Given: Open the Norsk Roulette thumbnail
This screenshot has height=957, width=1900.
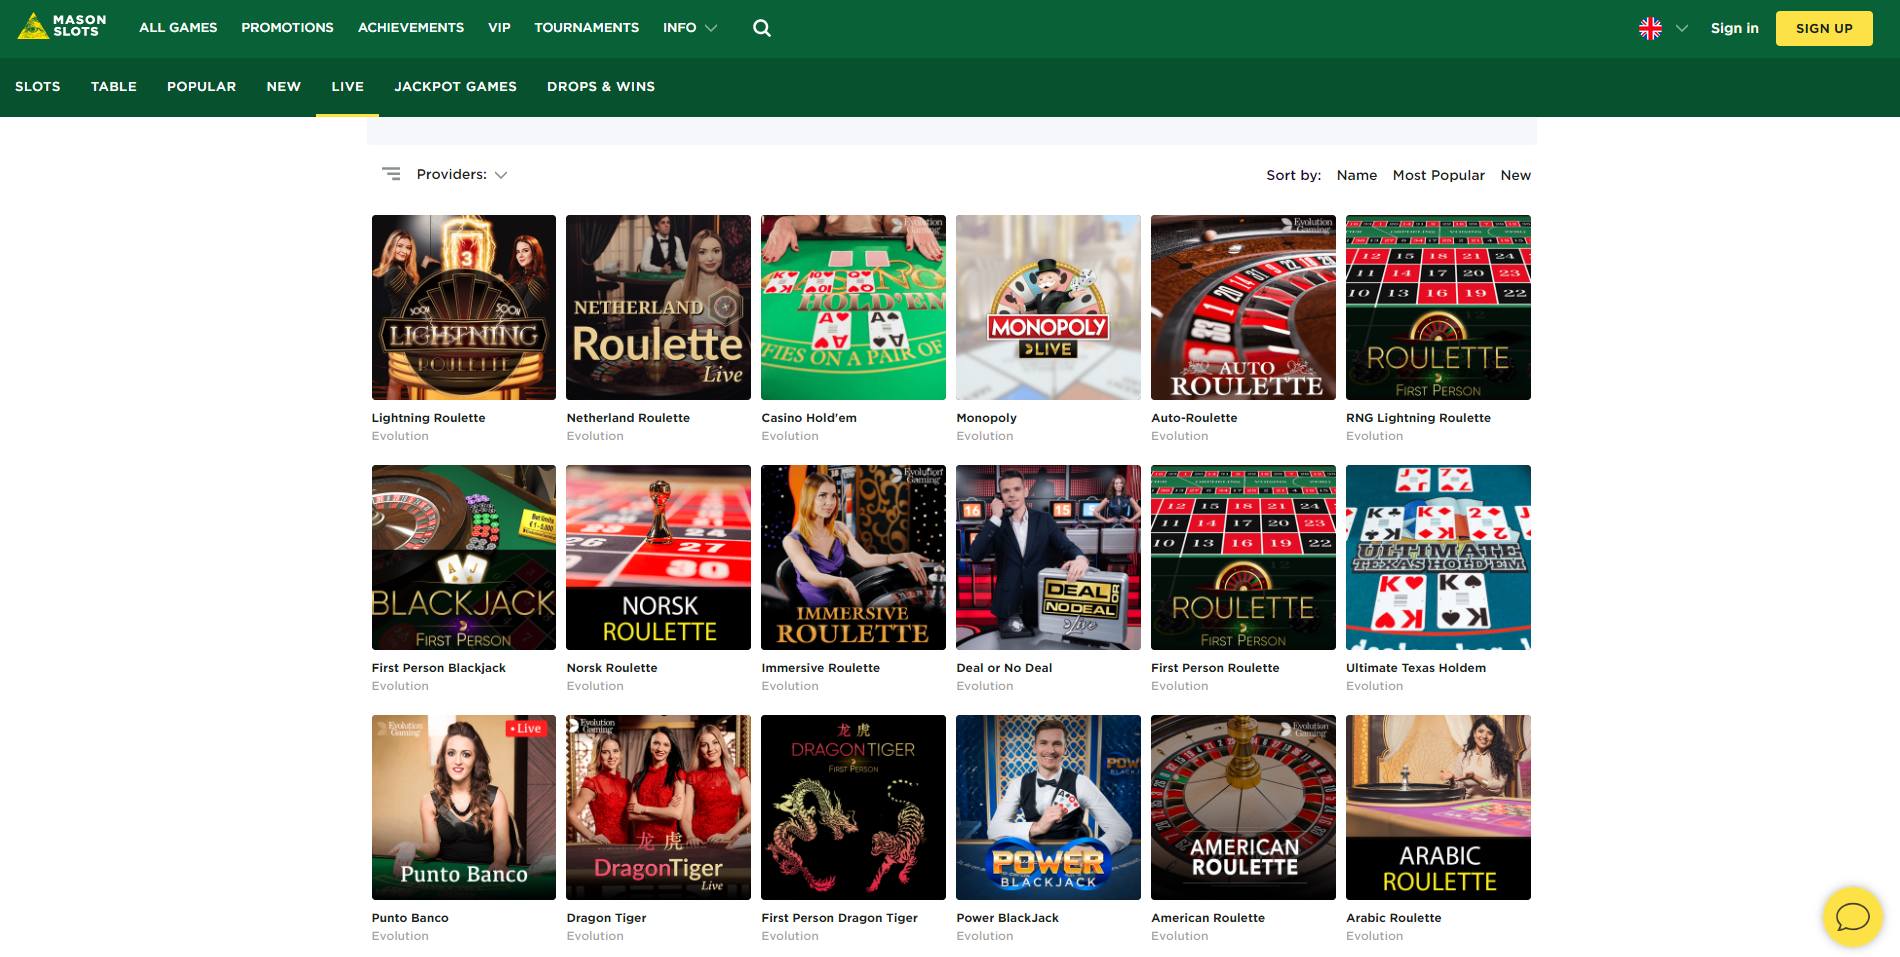Looking at the screenshot, I should click(x=658, y=557).
